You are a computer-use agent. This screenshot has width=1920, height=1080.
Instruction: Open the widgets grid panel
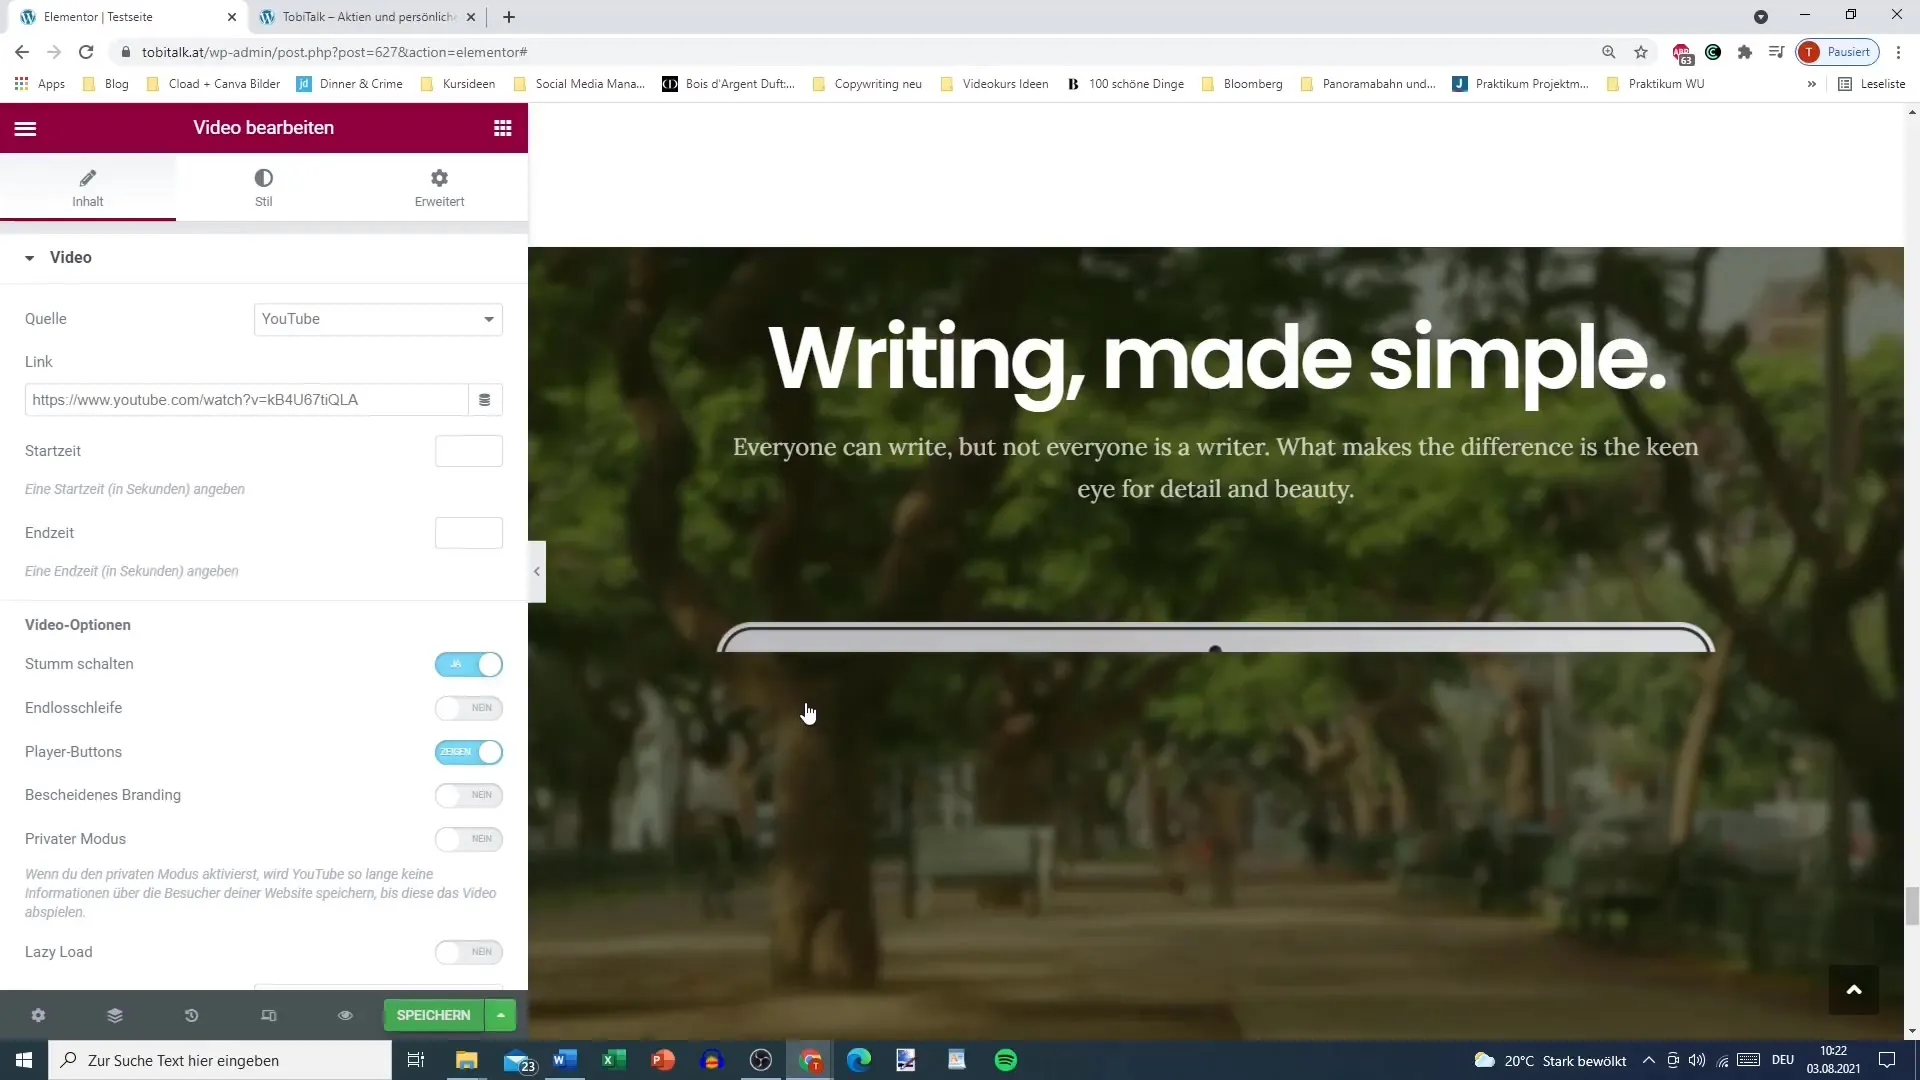click(x=503, y=128)
